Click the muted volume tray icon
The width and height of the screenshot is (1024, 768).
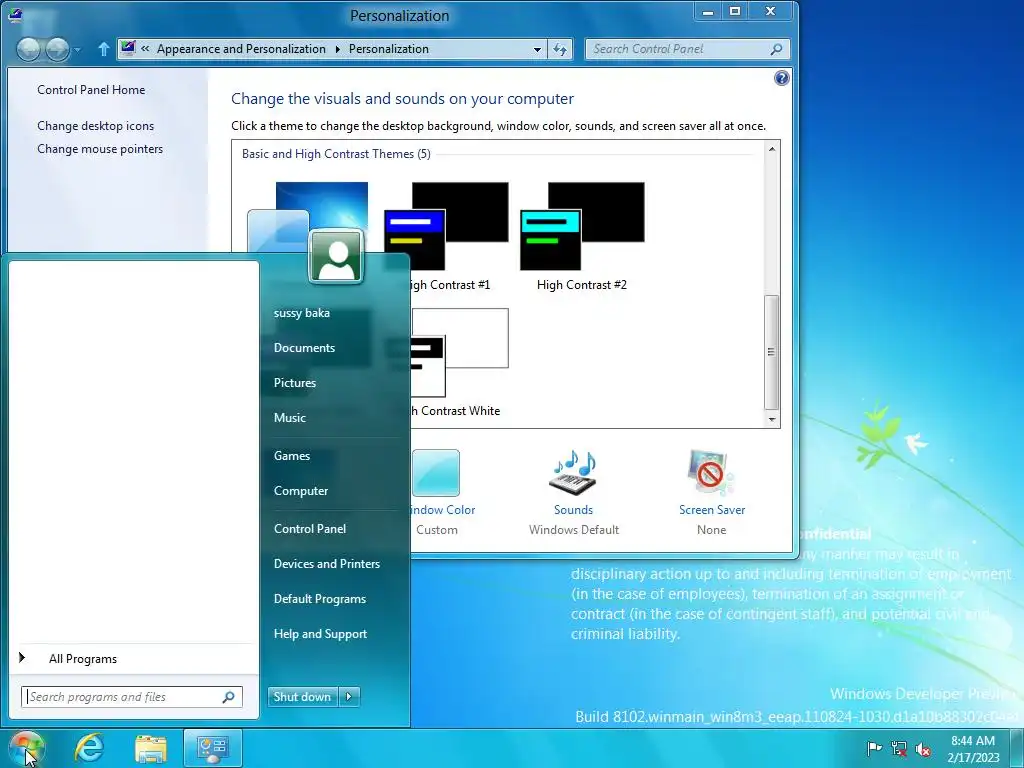click(x=923, y=749)
